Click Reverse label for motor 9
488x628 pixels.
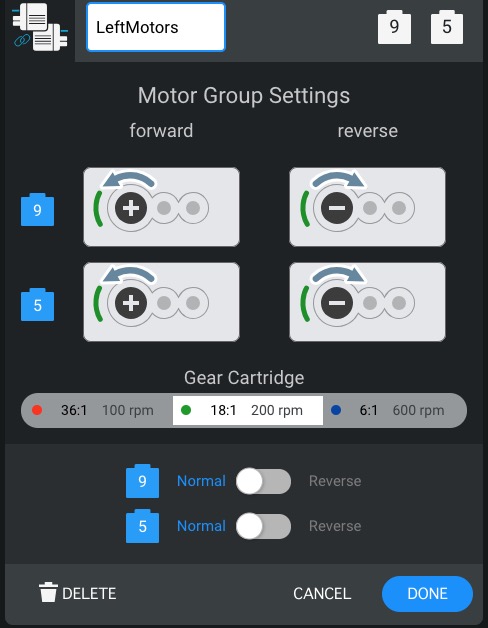tap(335, 481)
